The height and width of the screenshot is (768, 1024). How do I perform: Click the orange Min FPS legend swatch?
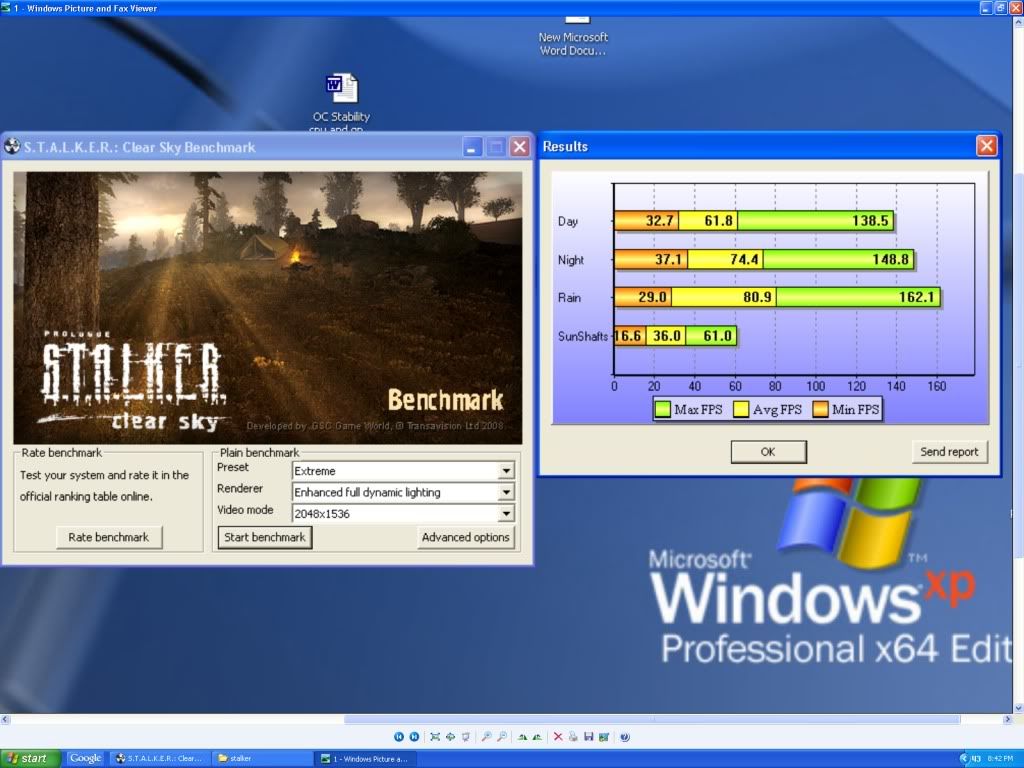pos(821,409)
